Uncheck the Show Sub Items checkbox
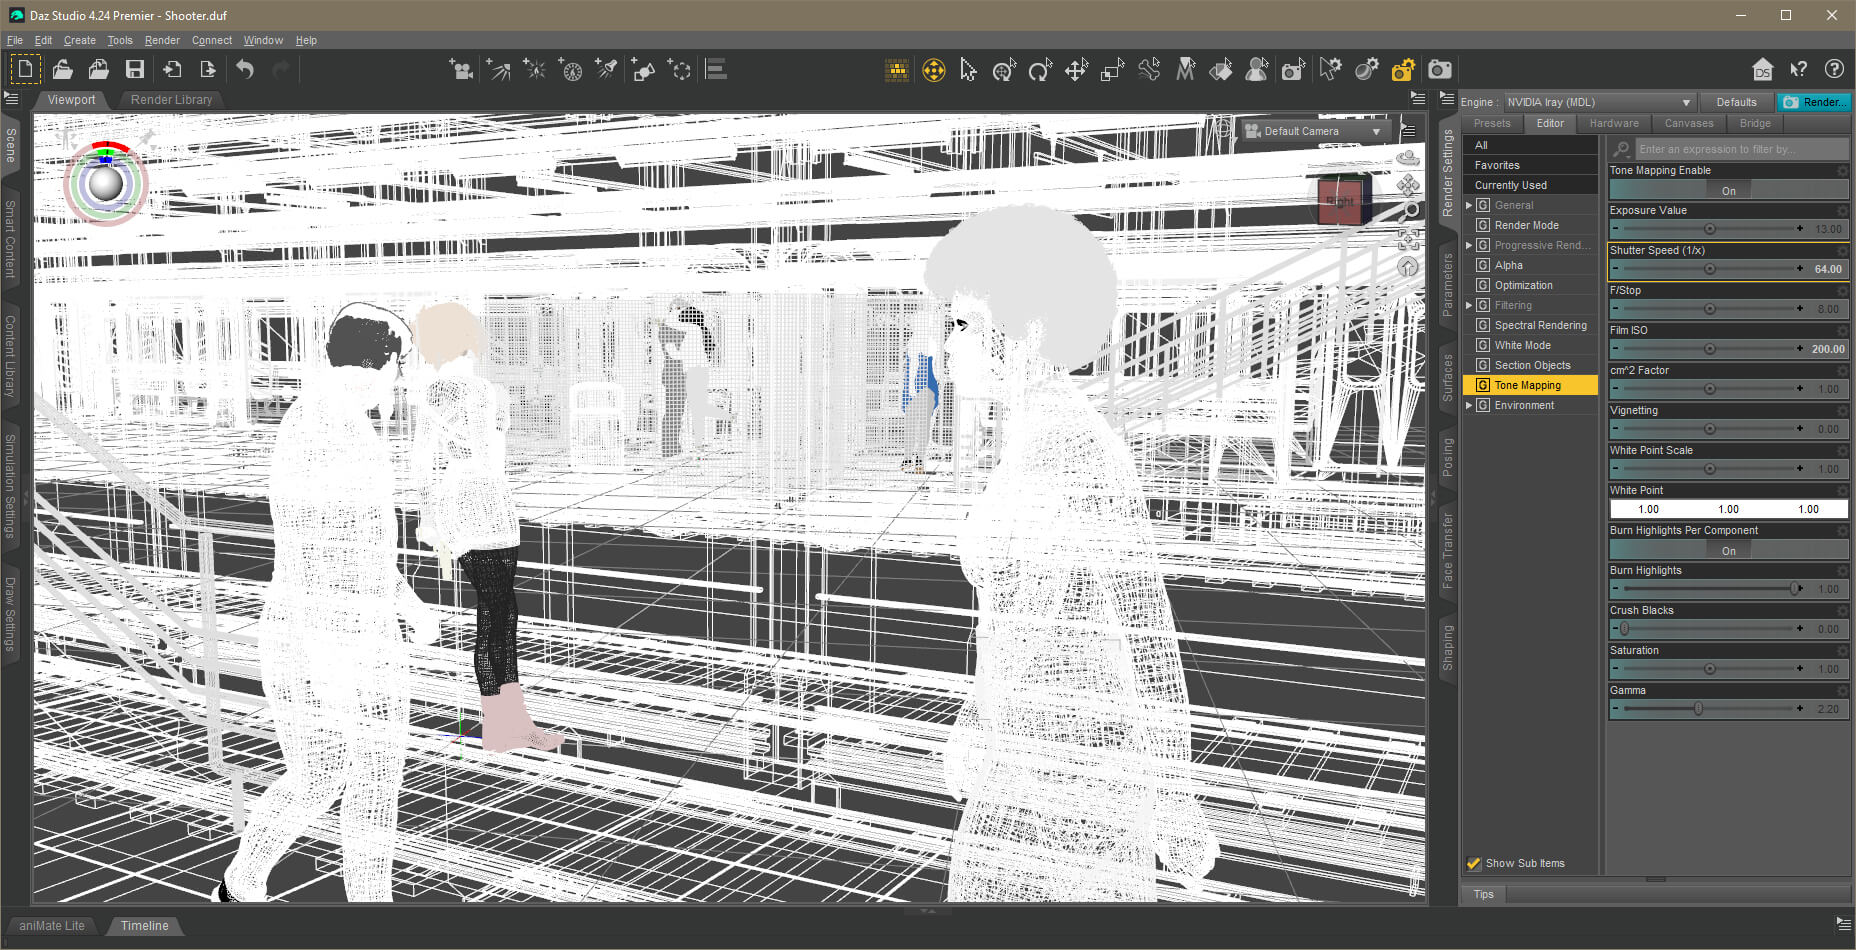Image resolution: width=1856 pixels, height=950 pixels. click(x=1473, y=863)
